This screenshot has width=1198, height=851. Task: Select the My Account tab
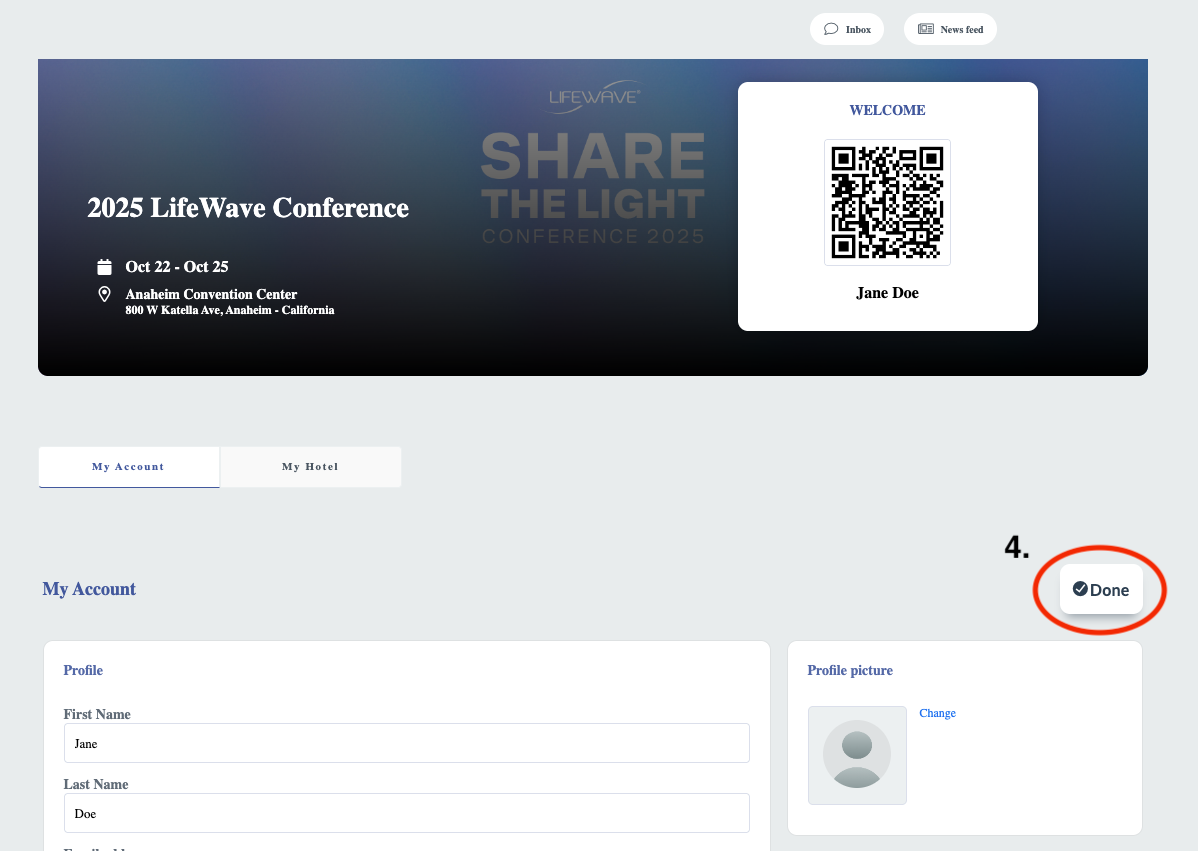128,467
